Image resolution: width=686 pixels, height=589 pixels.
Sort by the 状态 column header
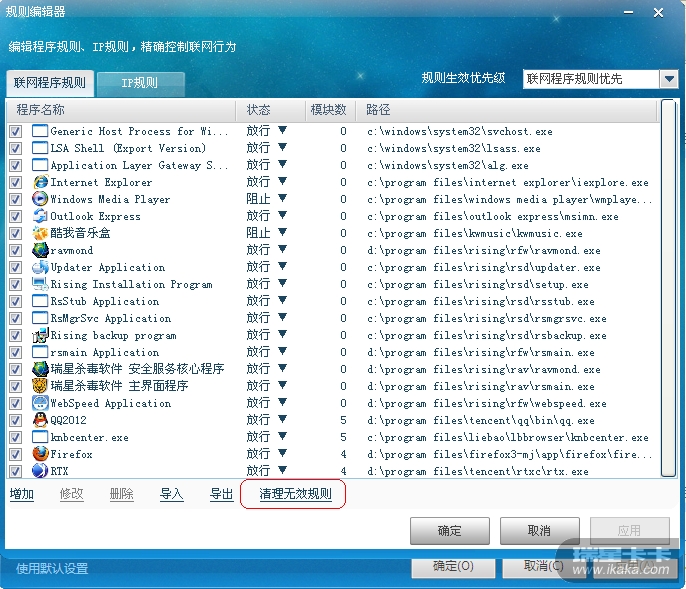(x=270, y=110)
